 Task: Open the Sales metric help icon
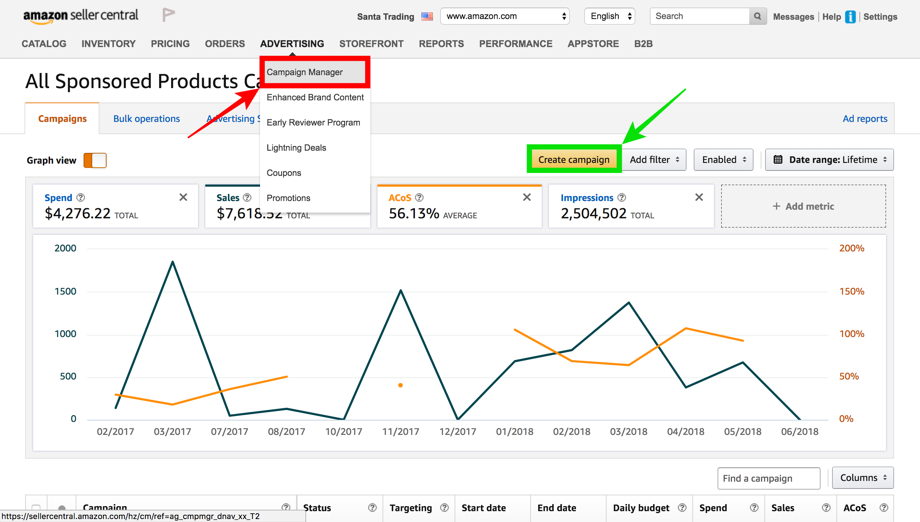247,198
